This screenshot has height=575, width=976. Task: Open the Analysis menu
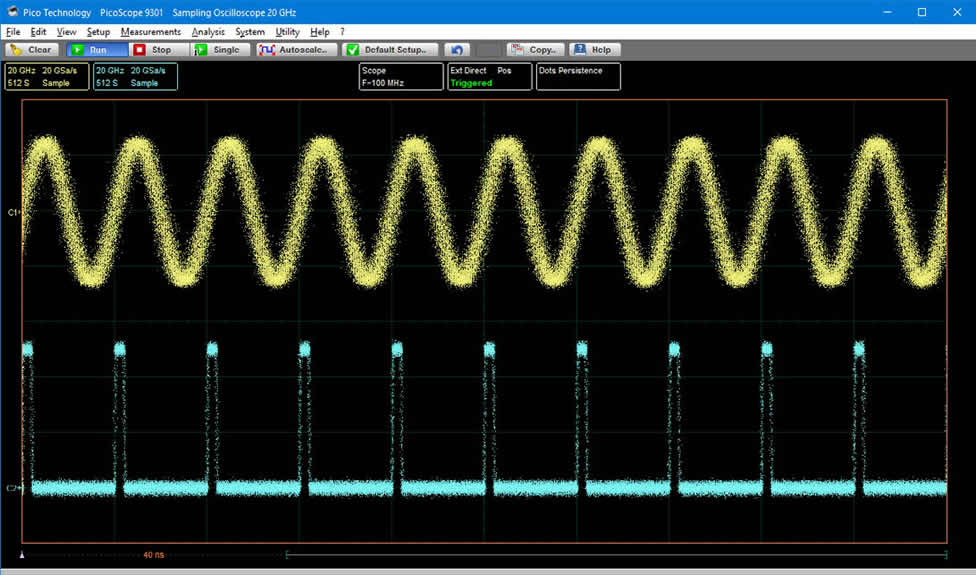tap(209, 32)
